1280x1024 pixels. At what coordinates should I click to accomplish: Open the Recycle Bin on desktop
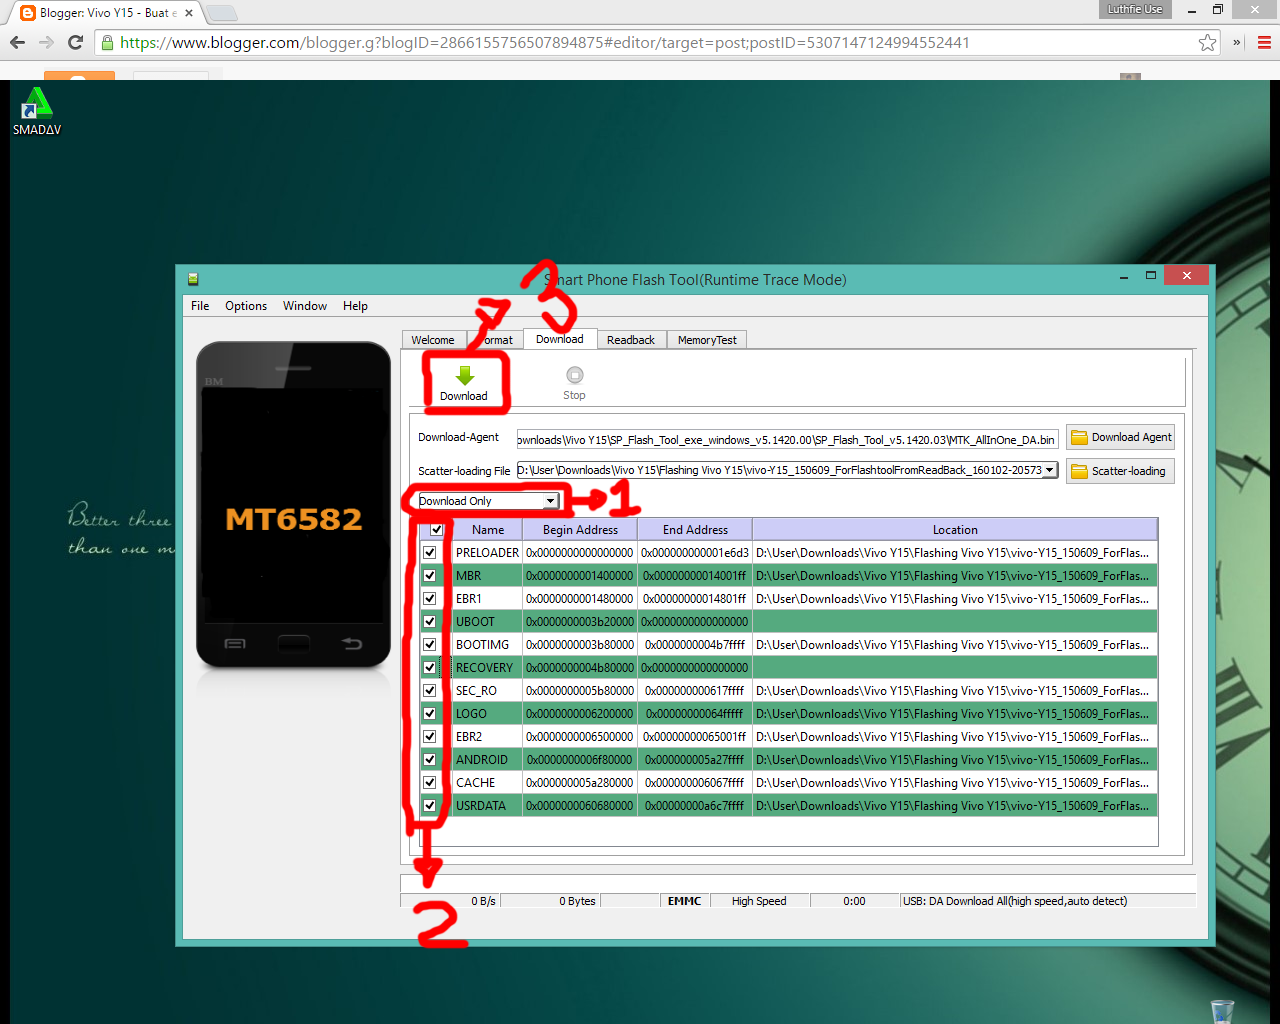click(1221, 1011)
